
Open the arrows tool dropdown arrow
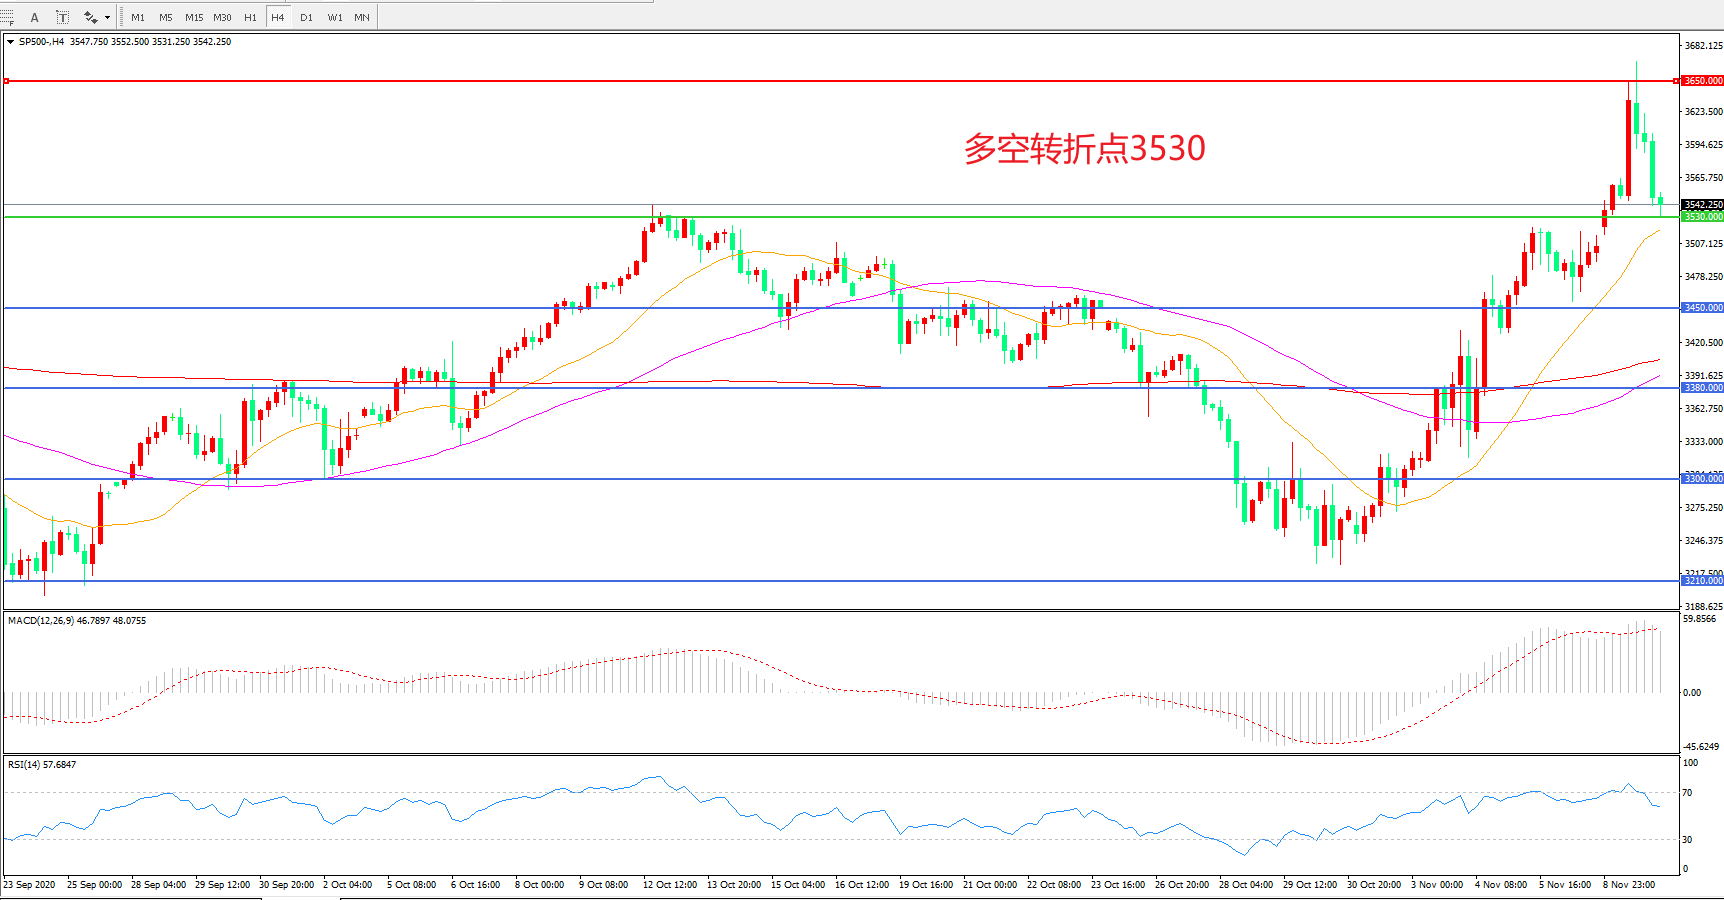pos(107,17)
